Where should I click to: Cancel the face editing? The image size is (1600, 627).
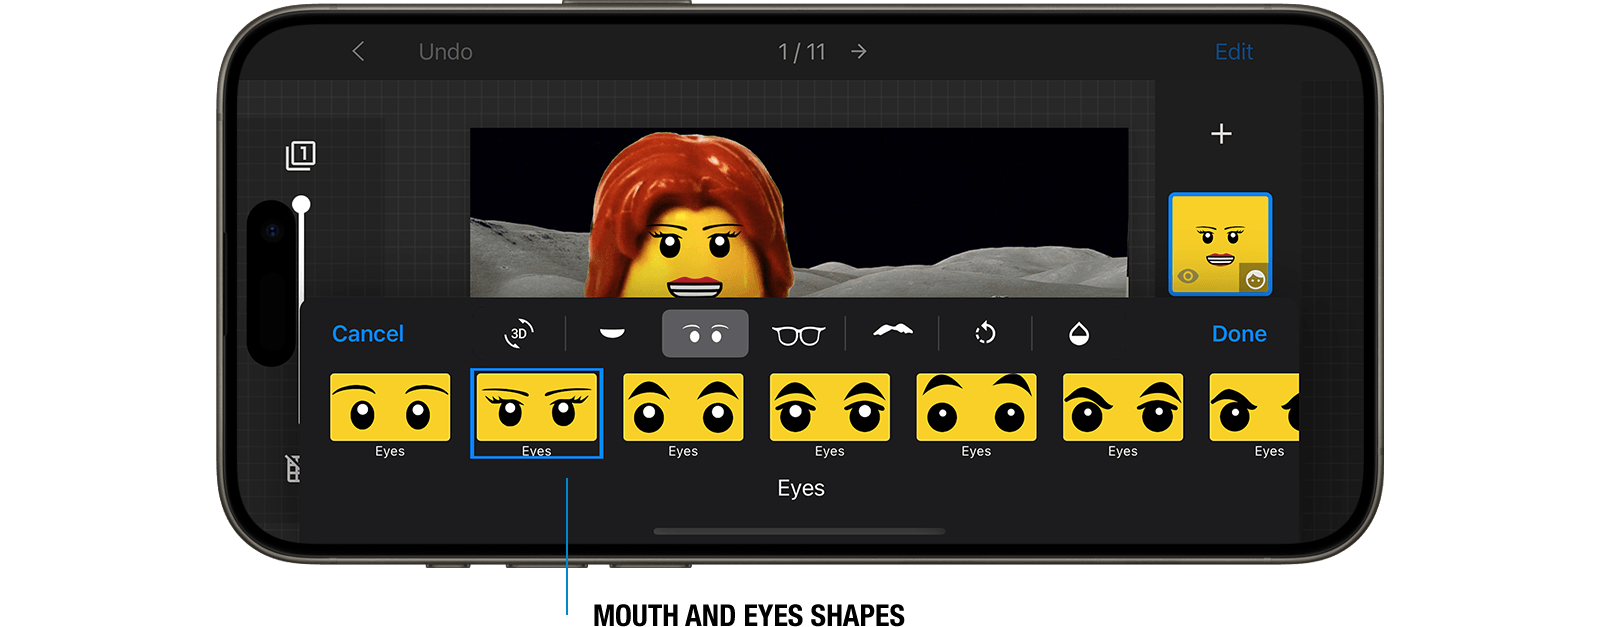point(368,334)
